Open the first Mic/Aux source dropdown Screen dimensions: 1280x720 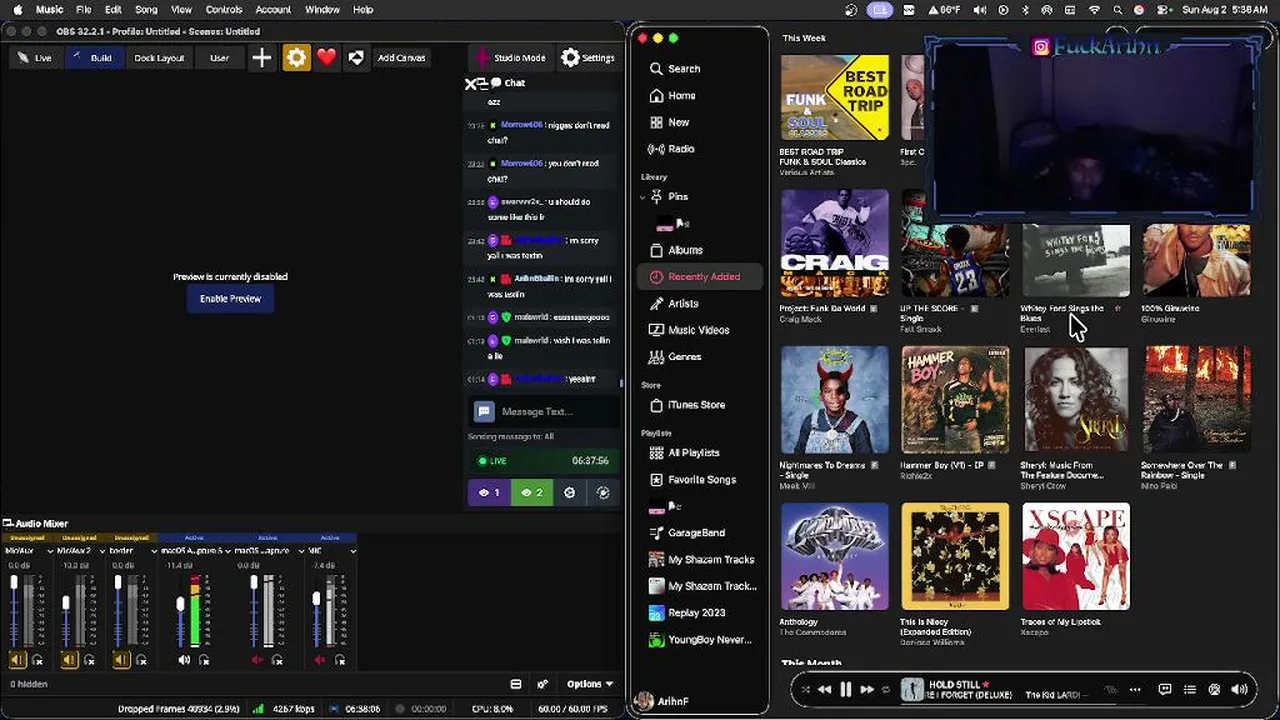point(50,551)
